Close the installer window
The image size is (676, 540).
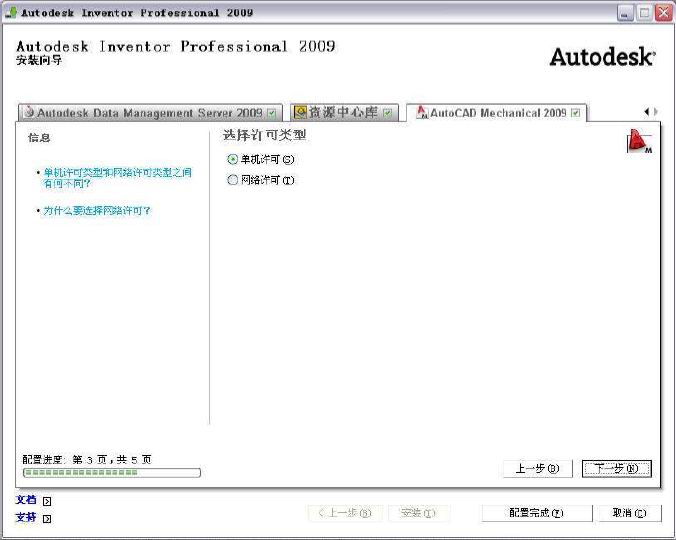click(663, 13)
